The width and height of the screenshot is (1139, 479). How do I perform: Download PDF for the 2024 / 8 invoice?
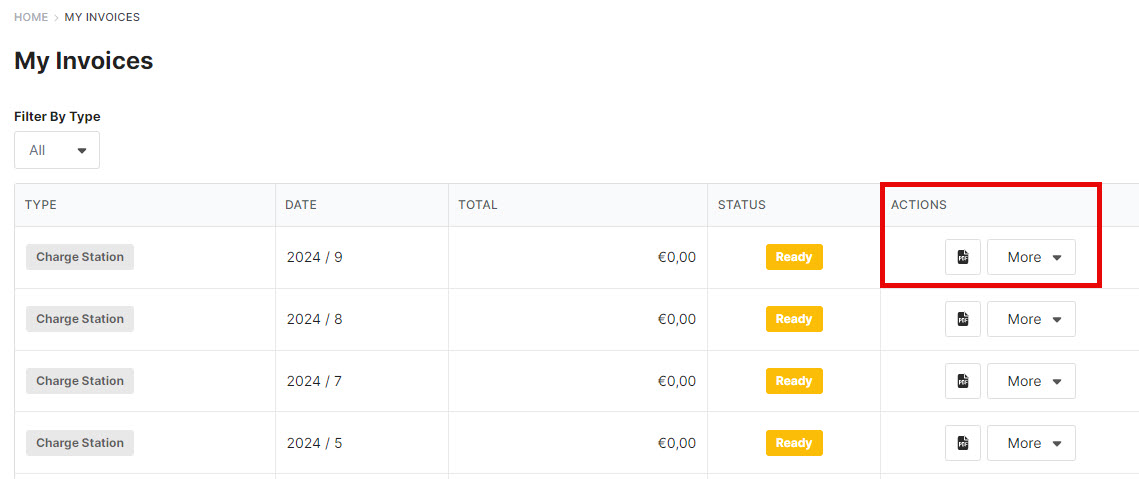point(962,319)
